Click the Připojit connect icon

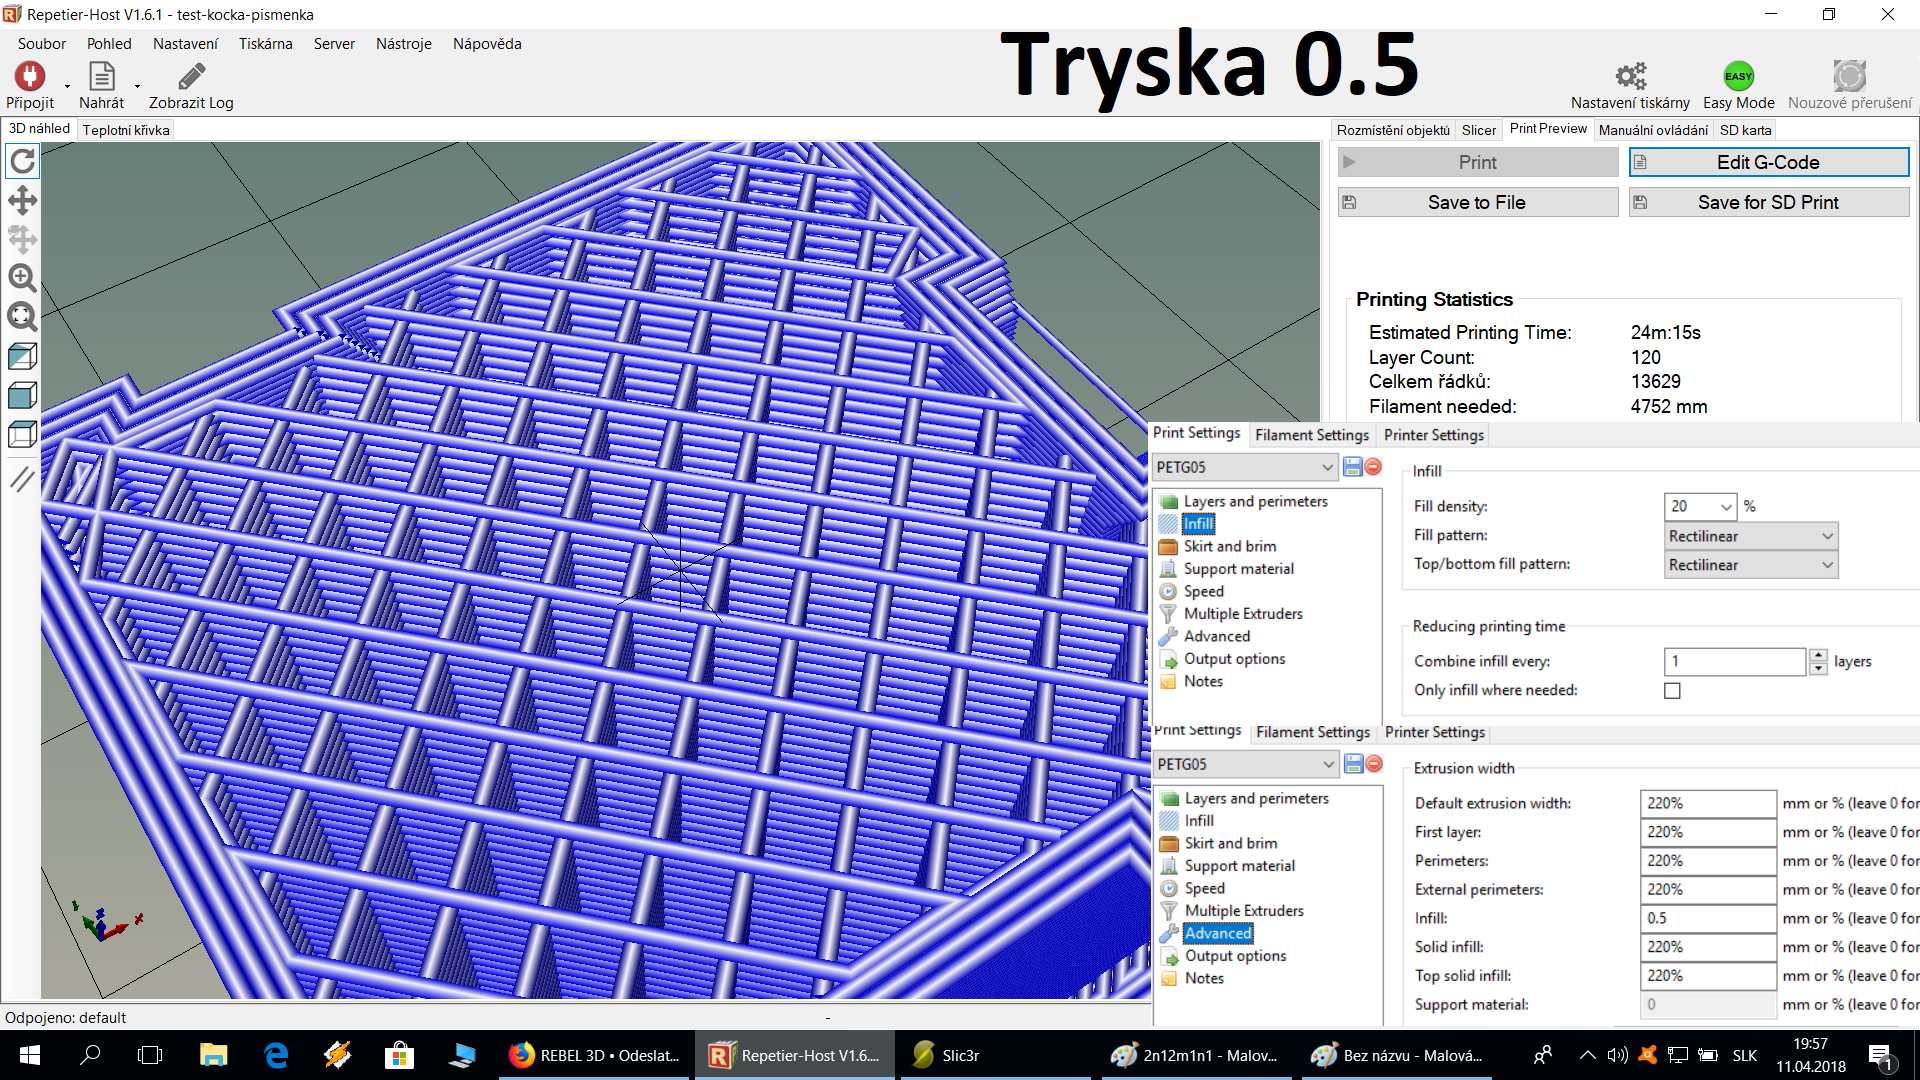click(29, 76)
